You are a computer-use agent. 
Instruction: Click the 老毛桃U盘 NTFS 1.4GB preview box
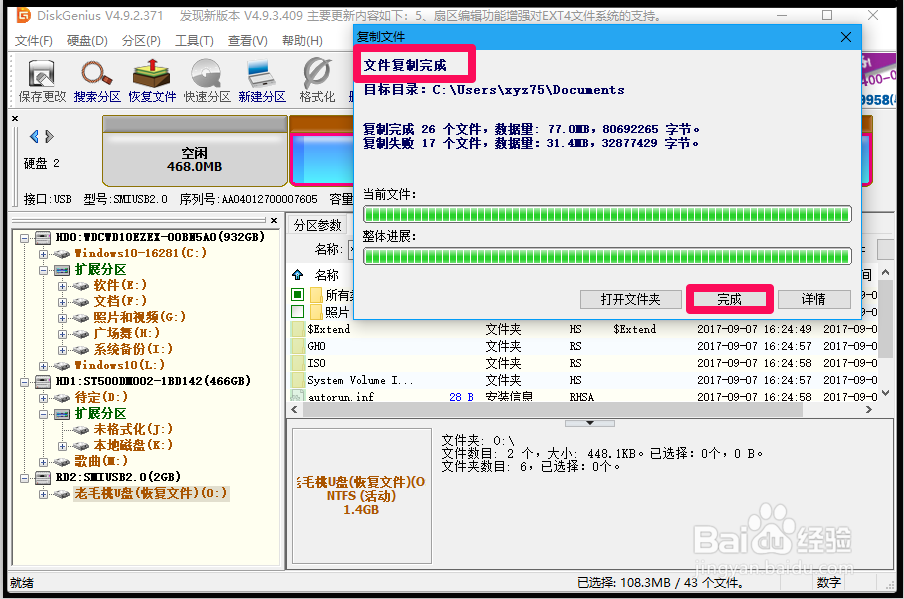361,496
